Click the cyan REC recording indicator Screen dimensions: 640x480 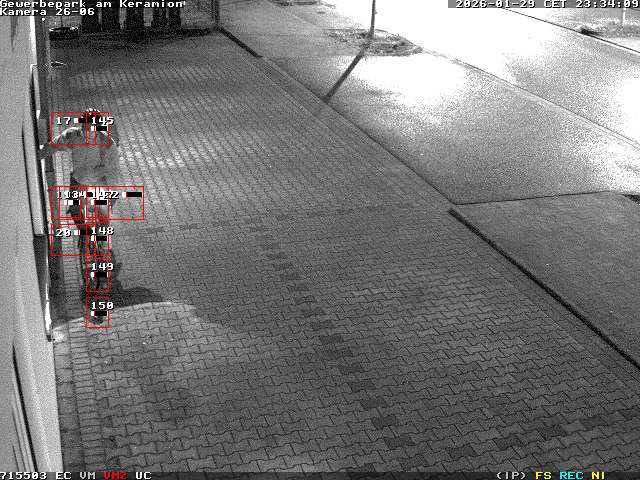[571, 475]
